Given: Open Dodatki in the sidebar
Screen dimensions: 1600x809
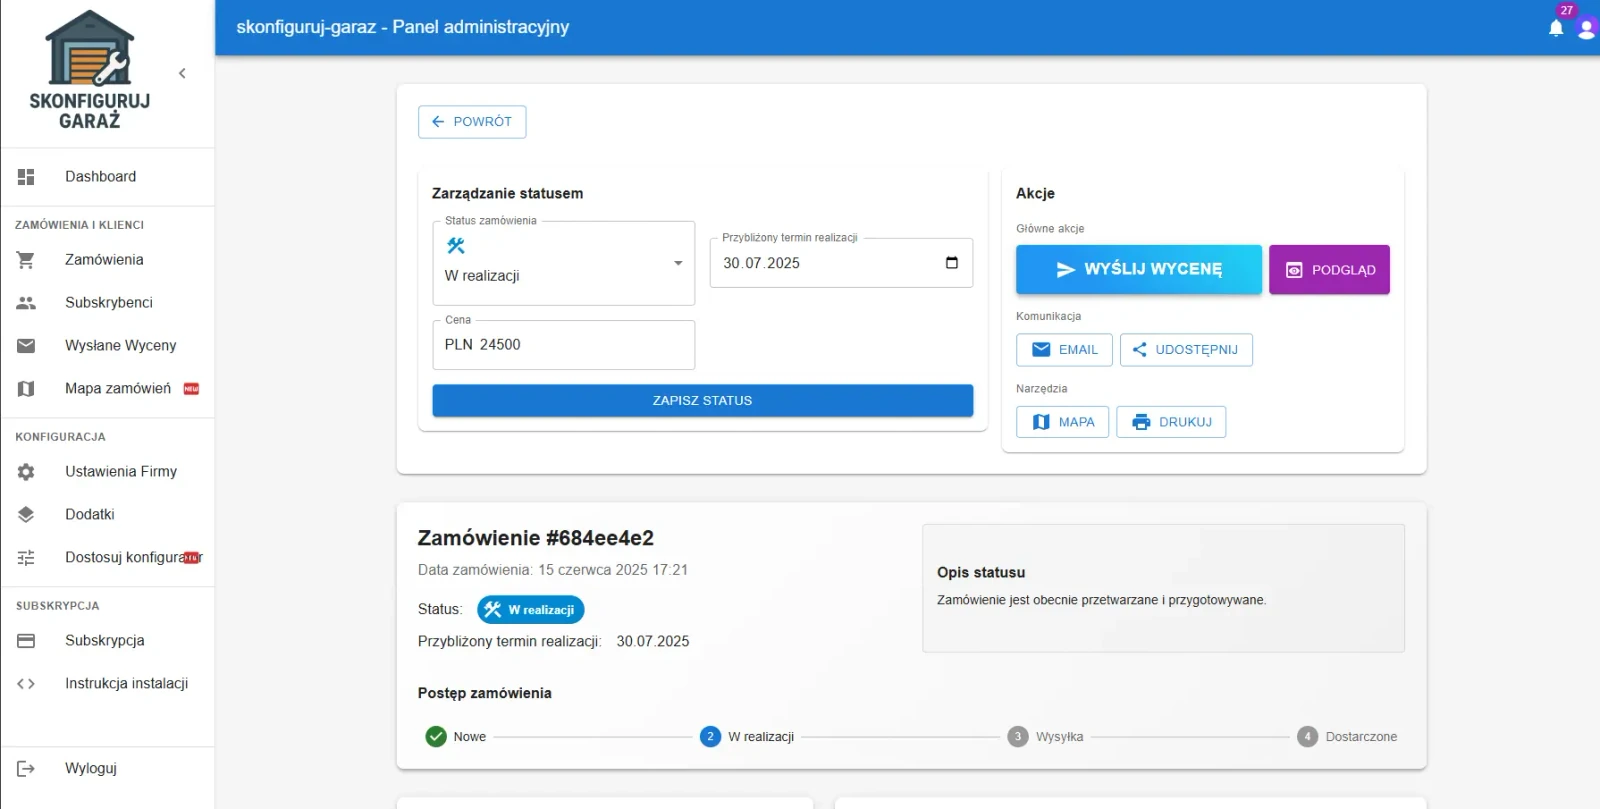Looking at the screenshot, I should [108, 515].
